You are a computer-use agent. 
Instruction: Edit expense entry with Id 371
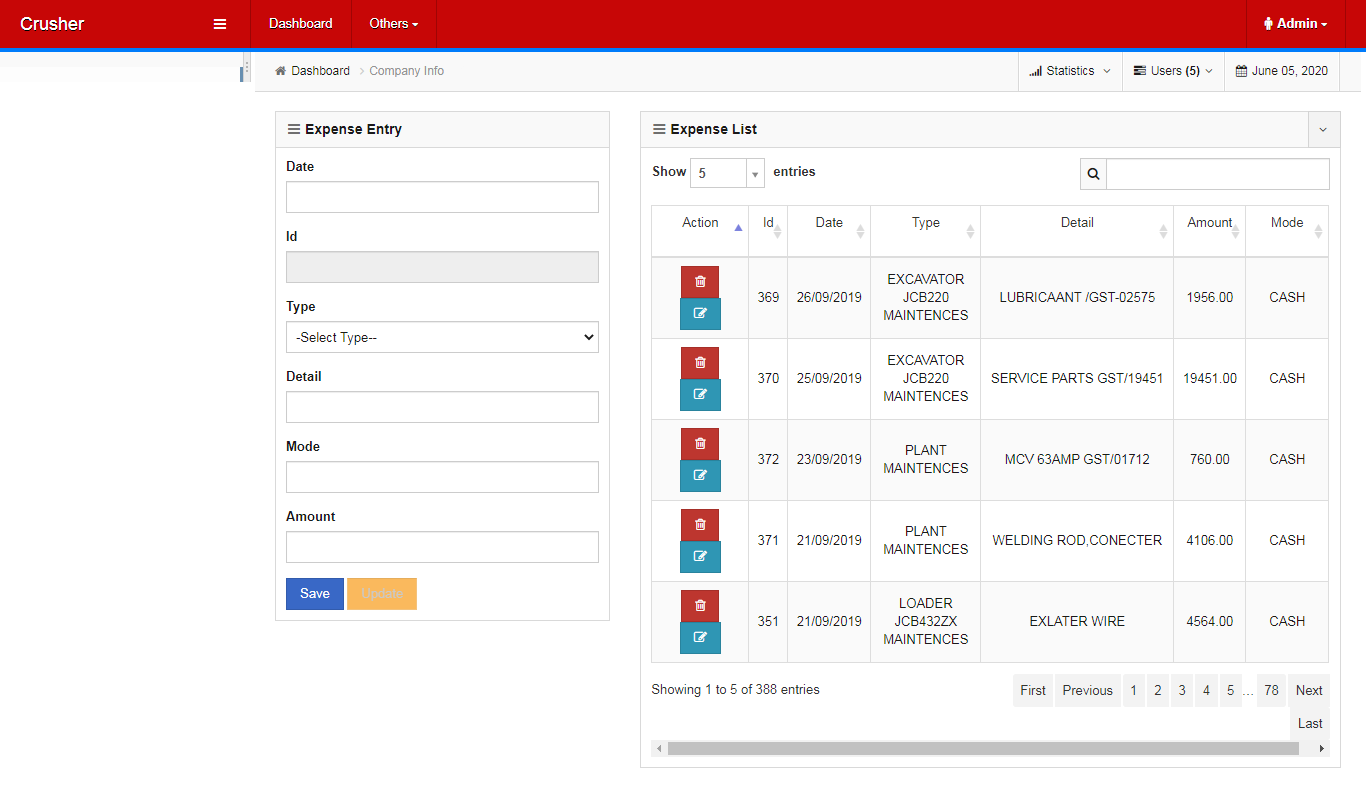coord(700,557)
